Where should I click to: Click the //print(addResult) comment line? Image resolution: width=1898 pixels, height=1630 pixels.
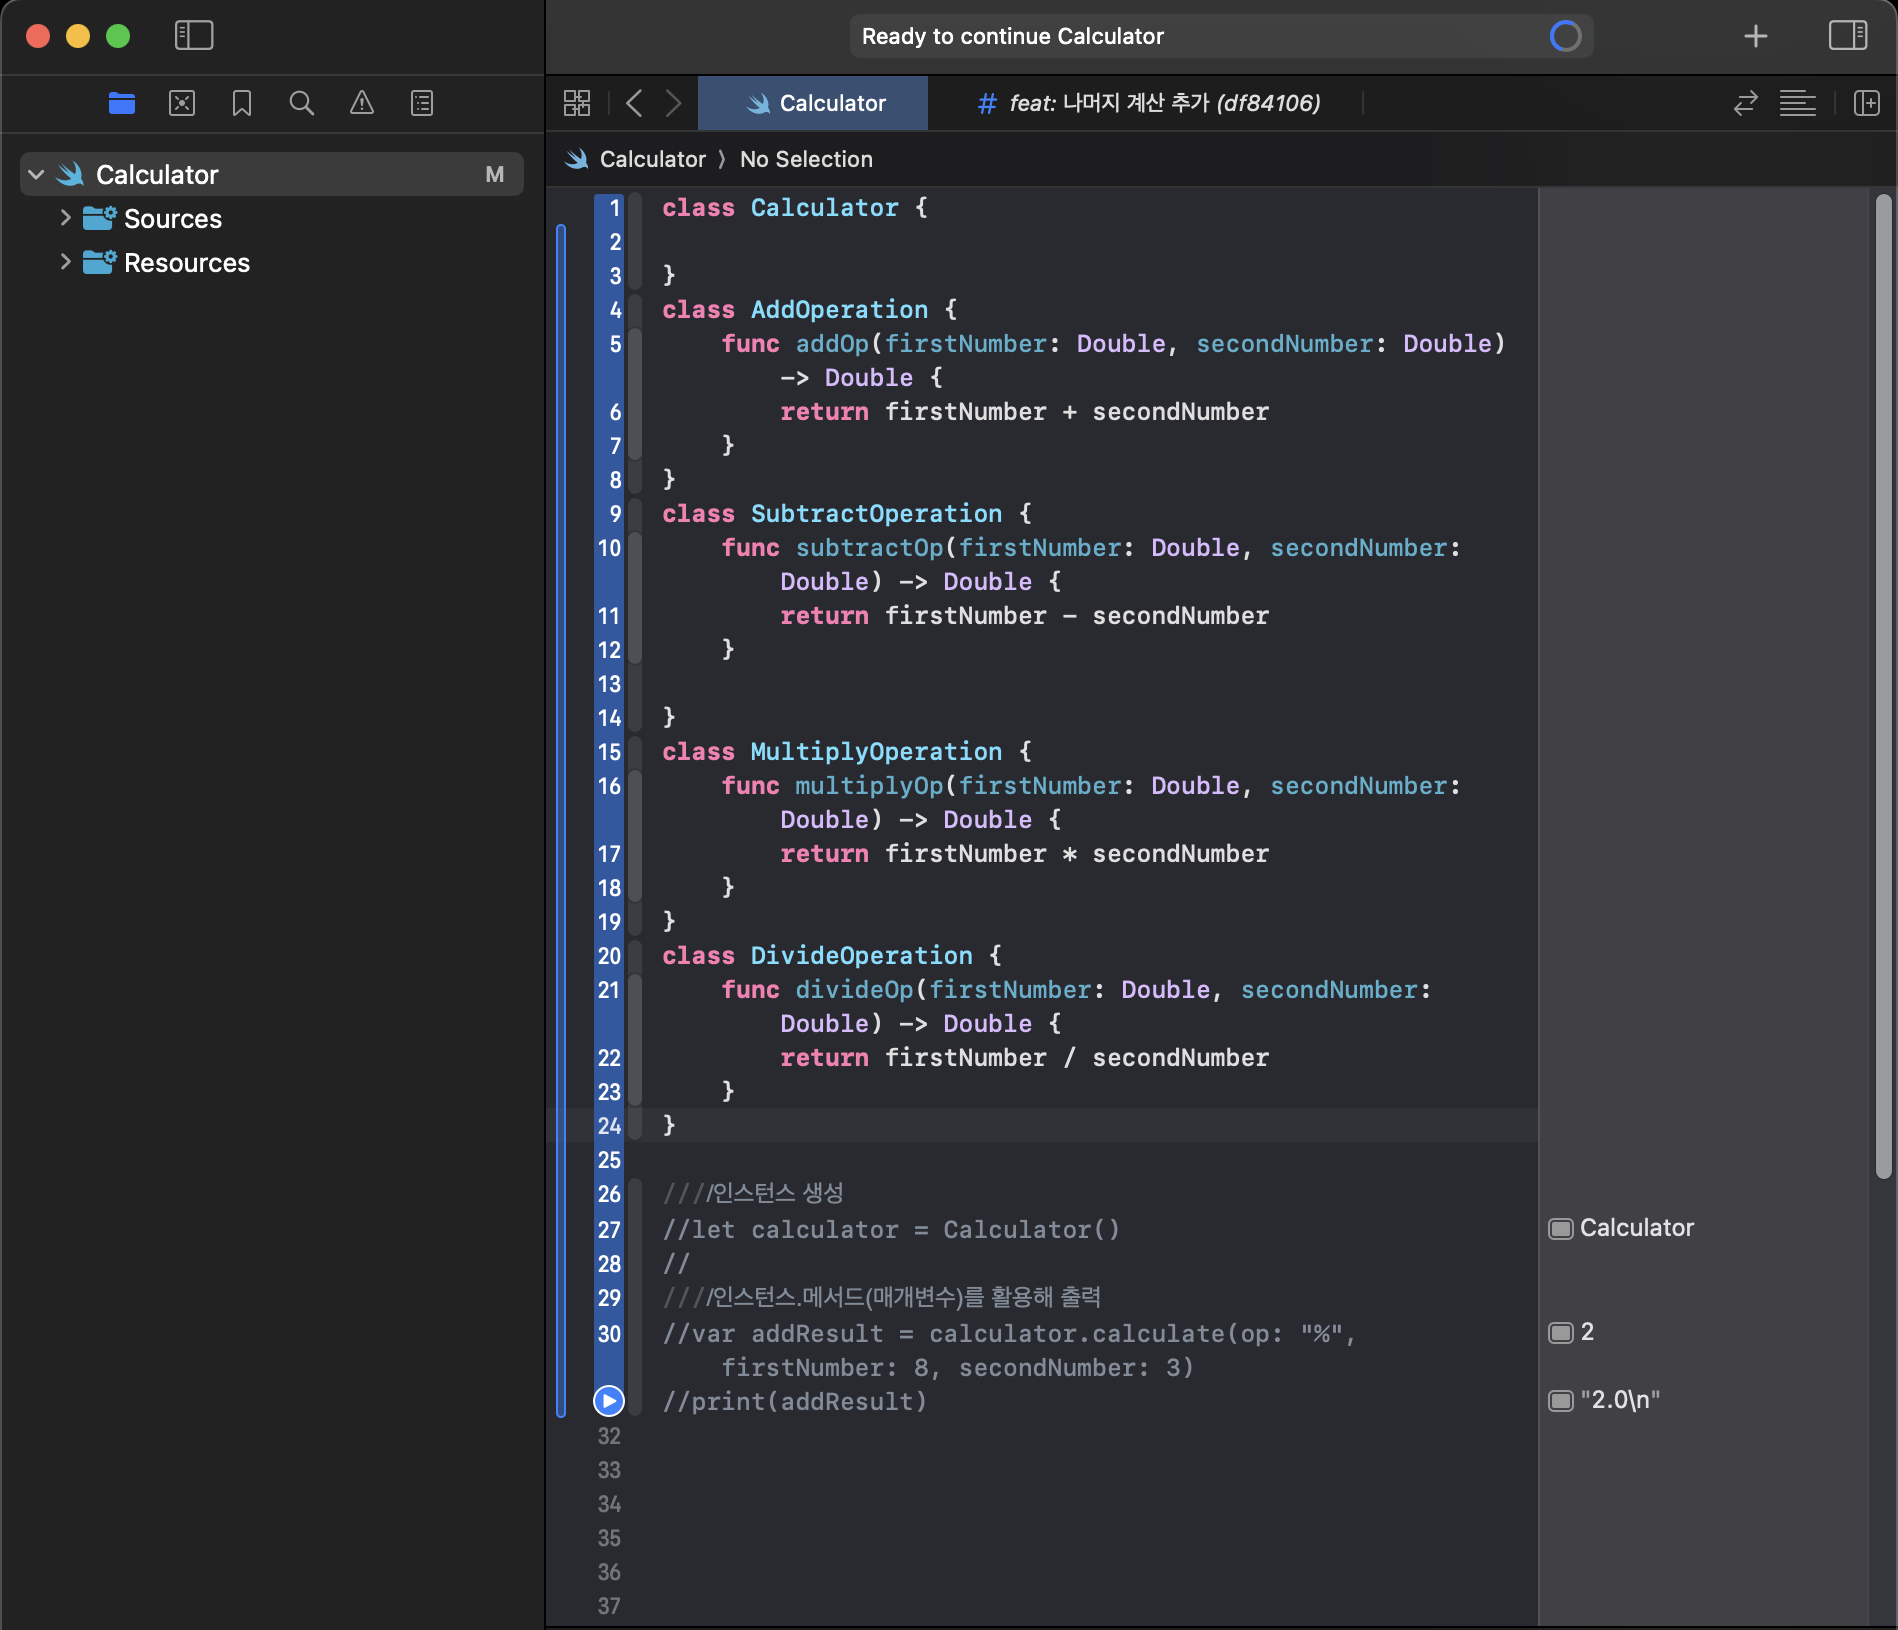point(794,1402)
